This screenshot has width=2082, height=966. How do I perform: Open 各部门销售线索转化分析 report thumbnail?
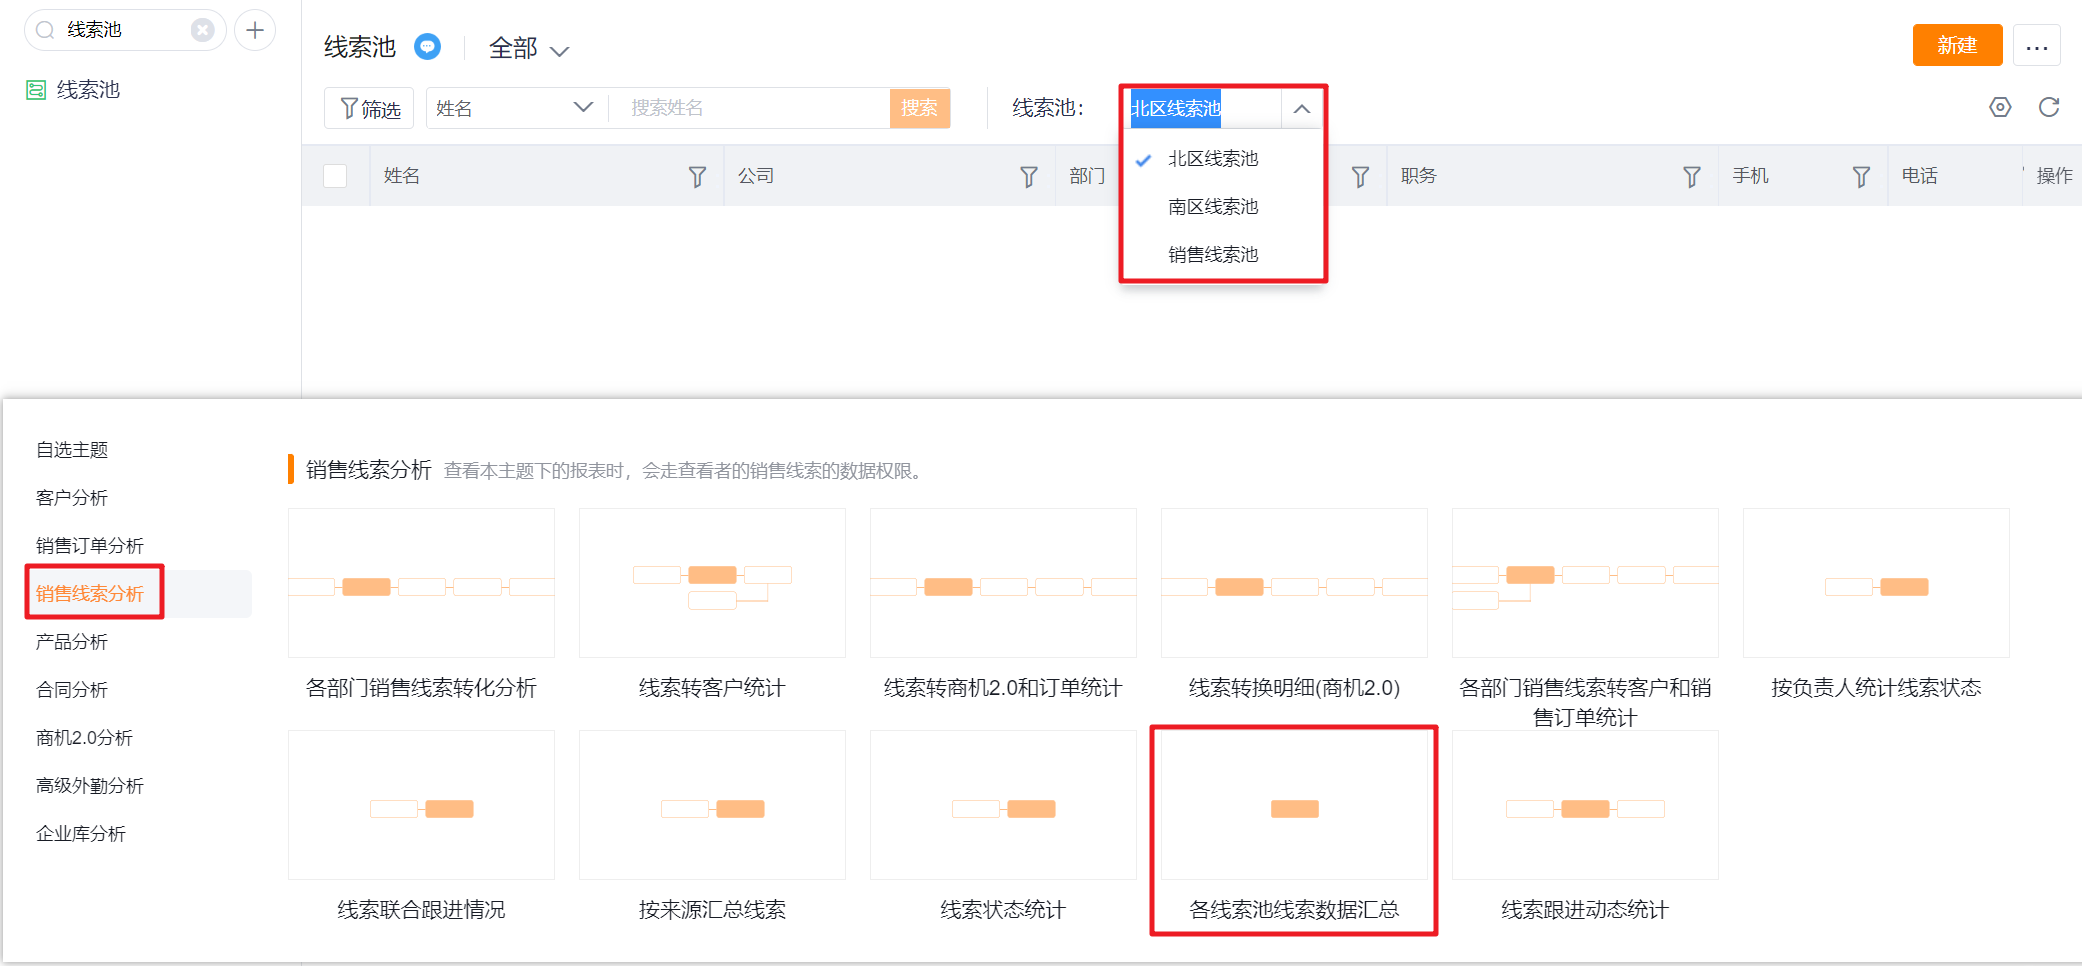(x=421, y=583)
